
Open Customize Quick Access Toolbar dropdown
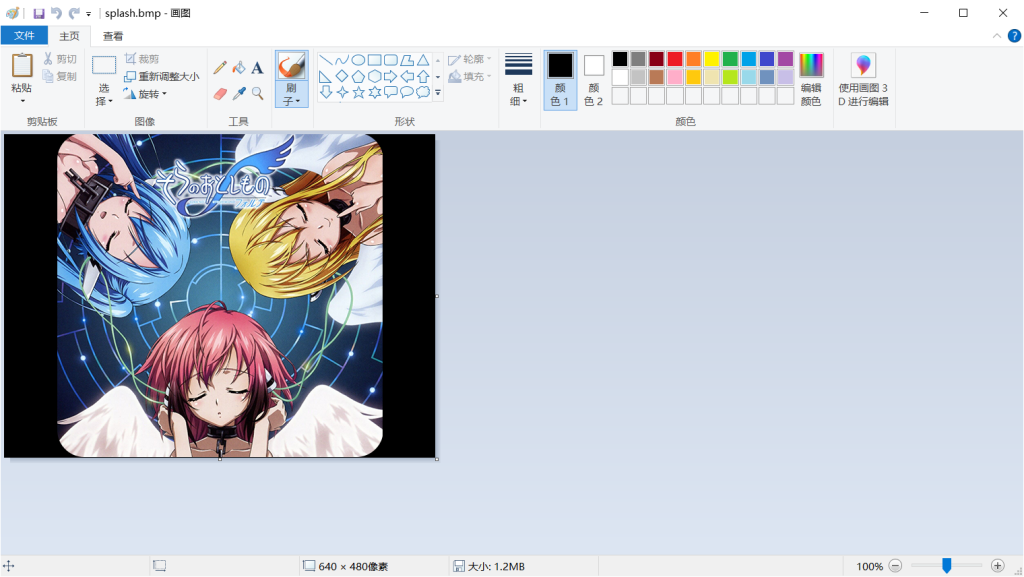(x=89, y=13)
